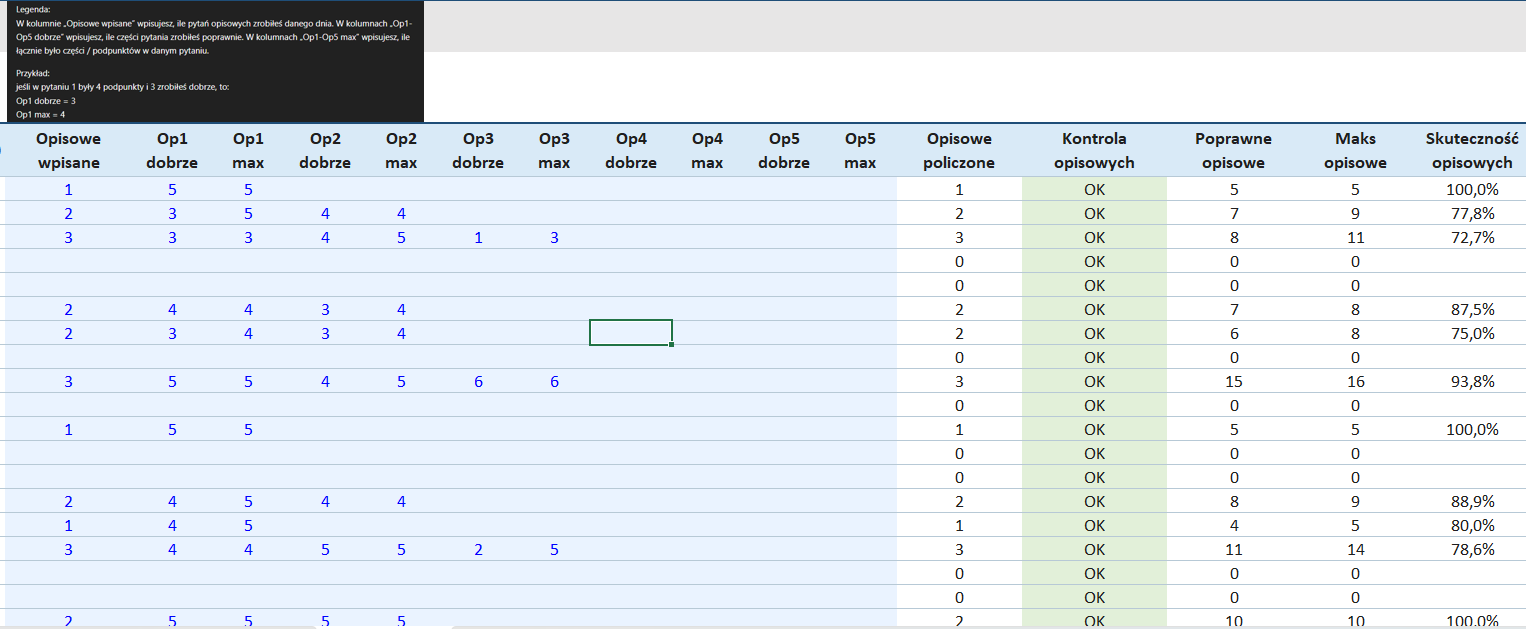Select the 'Op4 max' column header

pos(707,150)
